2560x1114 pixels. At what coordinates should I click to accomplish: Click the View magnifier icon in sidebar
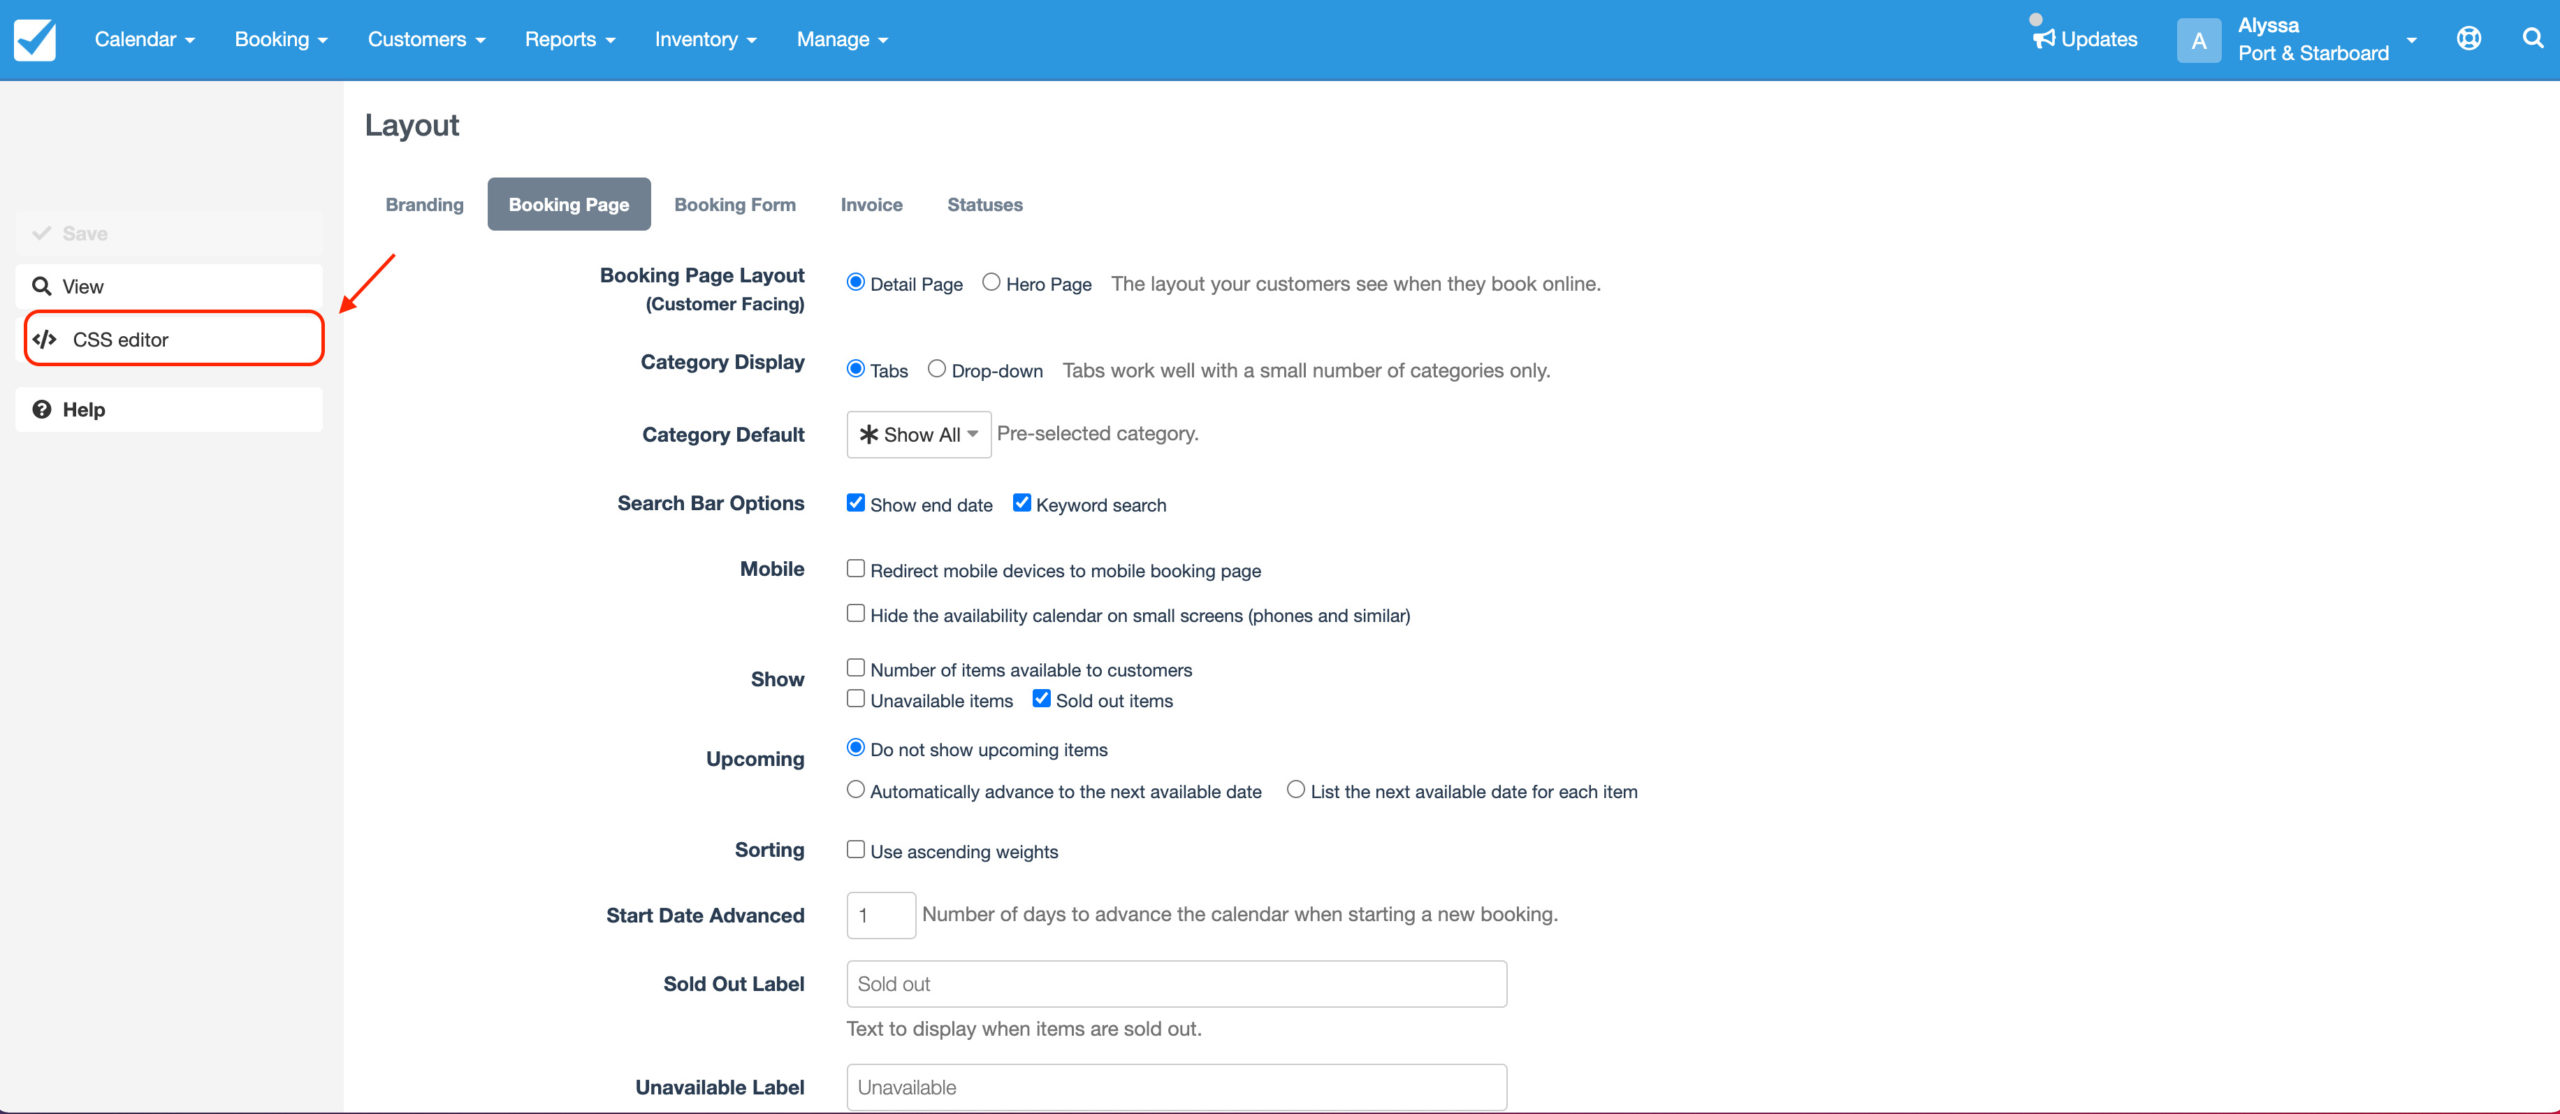click(x=42, y=286)
